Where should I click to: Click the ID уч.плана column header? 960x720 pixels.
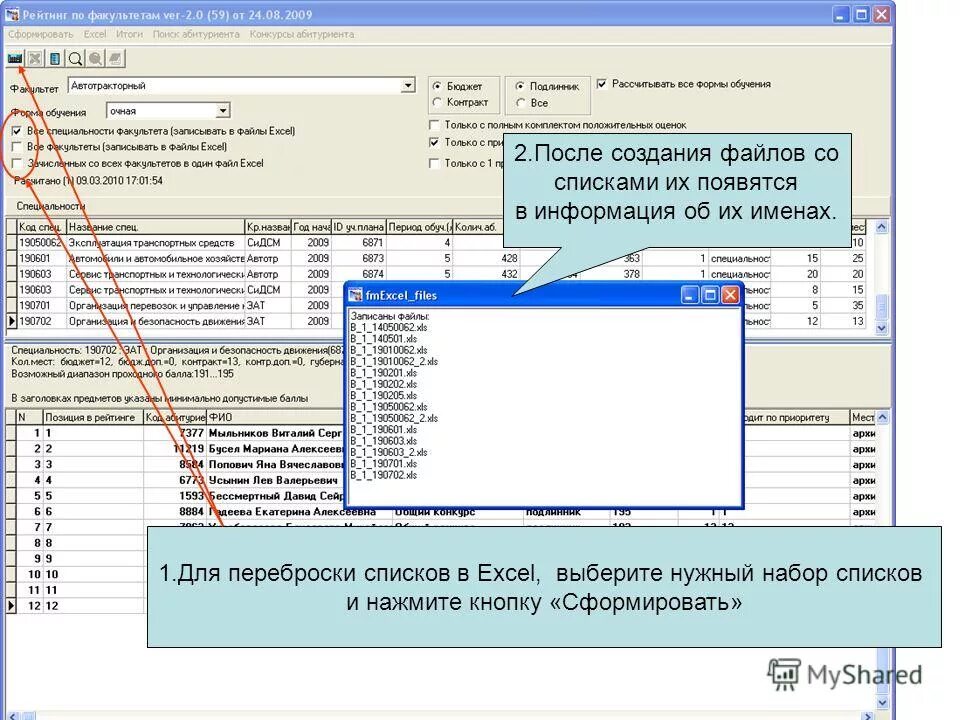pyautogui.click(x=359, y=227)
